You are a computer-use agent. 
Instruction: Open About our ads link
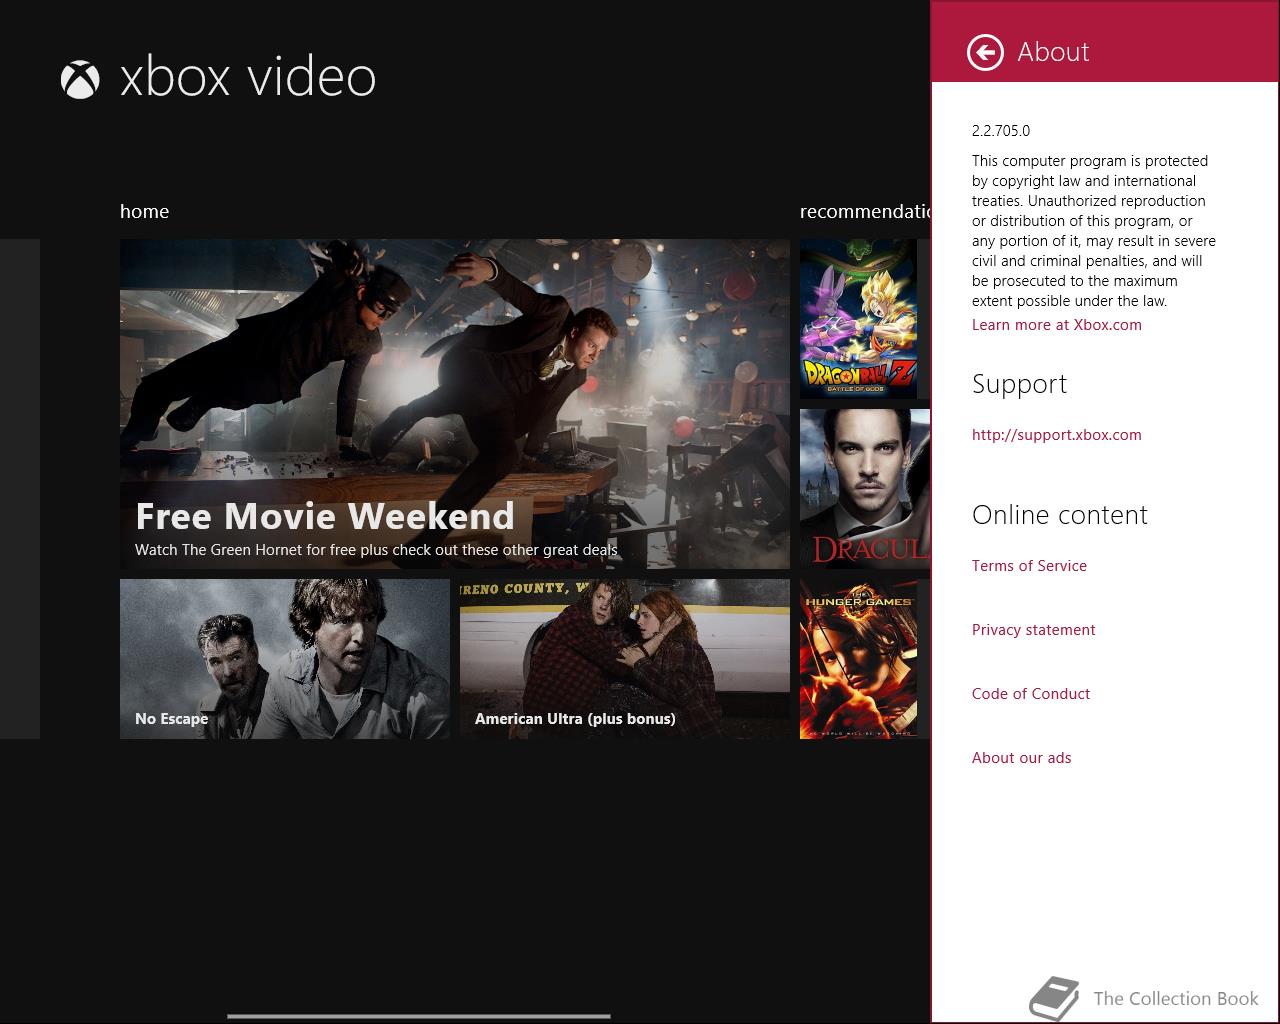(x=1021, y=758)
